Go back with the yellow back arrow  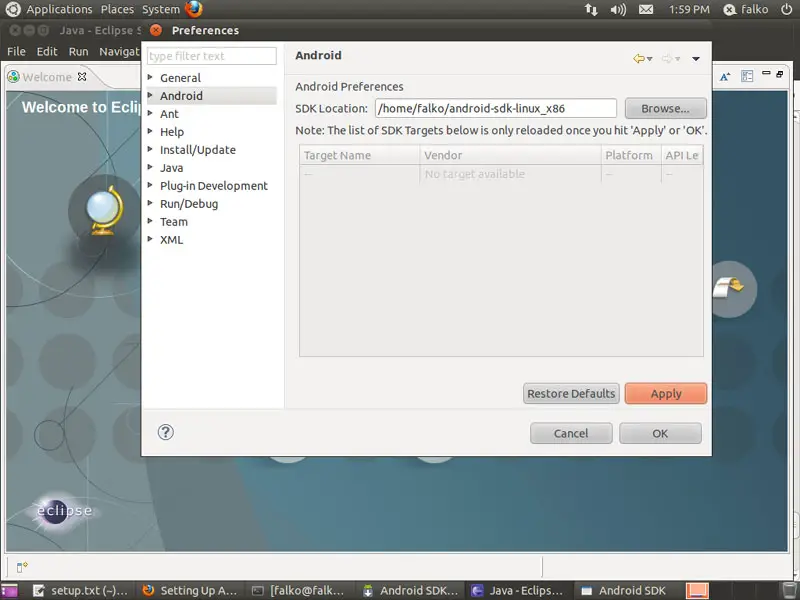tap(638, 59)
